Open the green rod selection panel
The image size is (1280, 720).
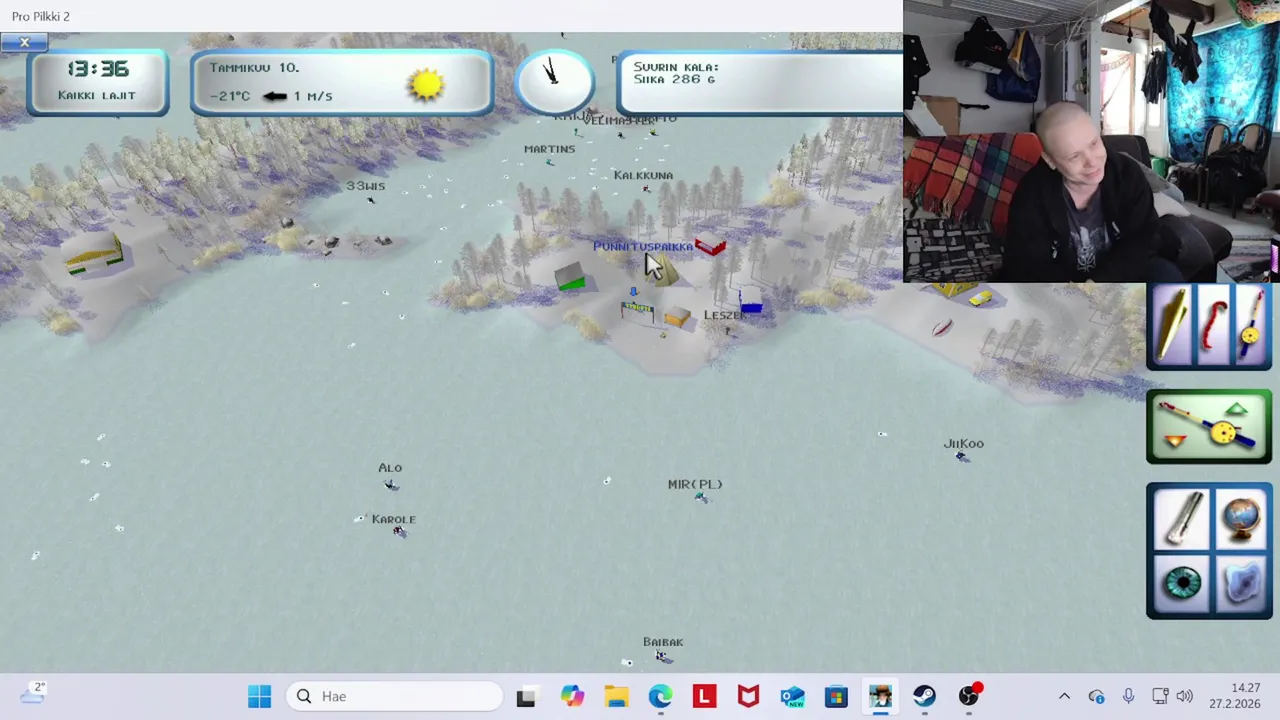click(1209, 427)
